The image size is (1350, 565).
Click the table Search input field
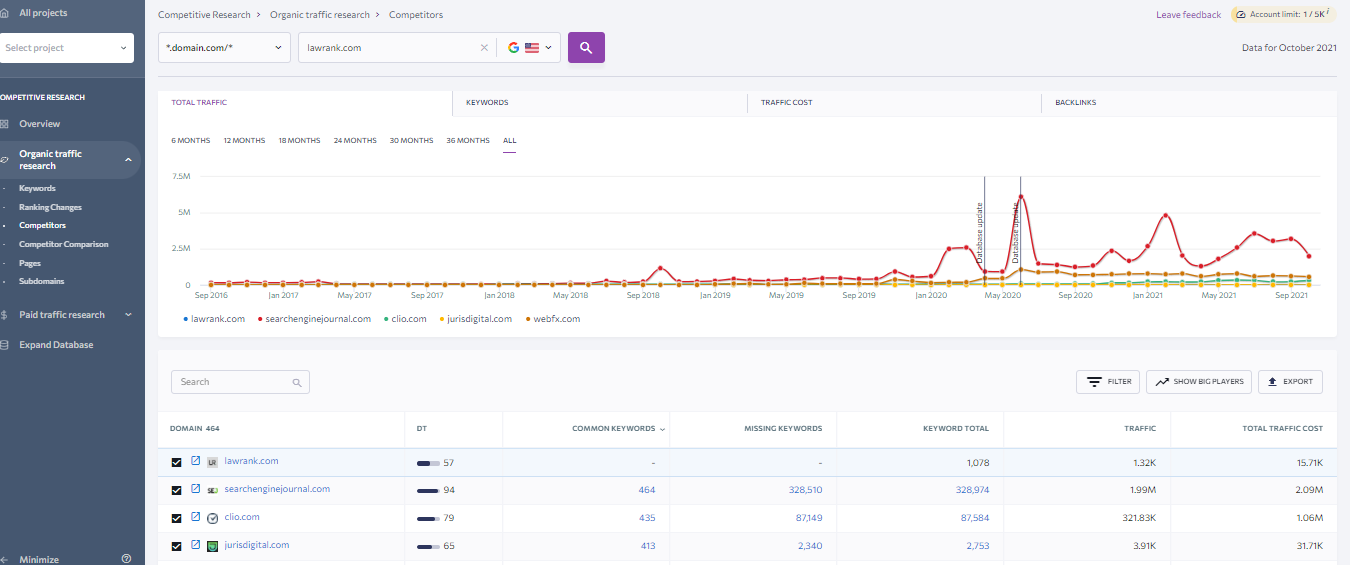[x=240, y=382]
